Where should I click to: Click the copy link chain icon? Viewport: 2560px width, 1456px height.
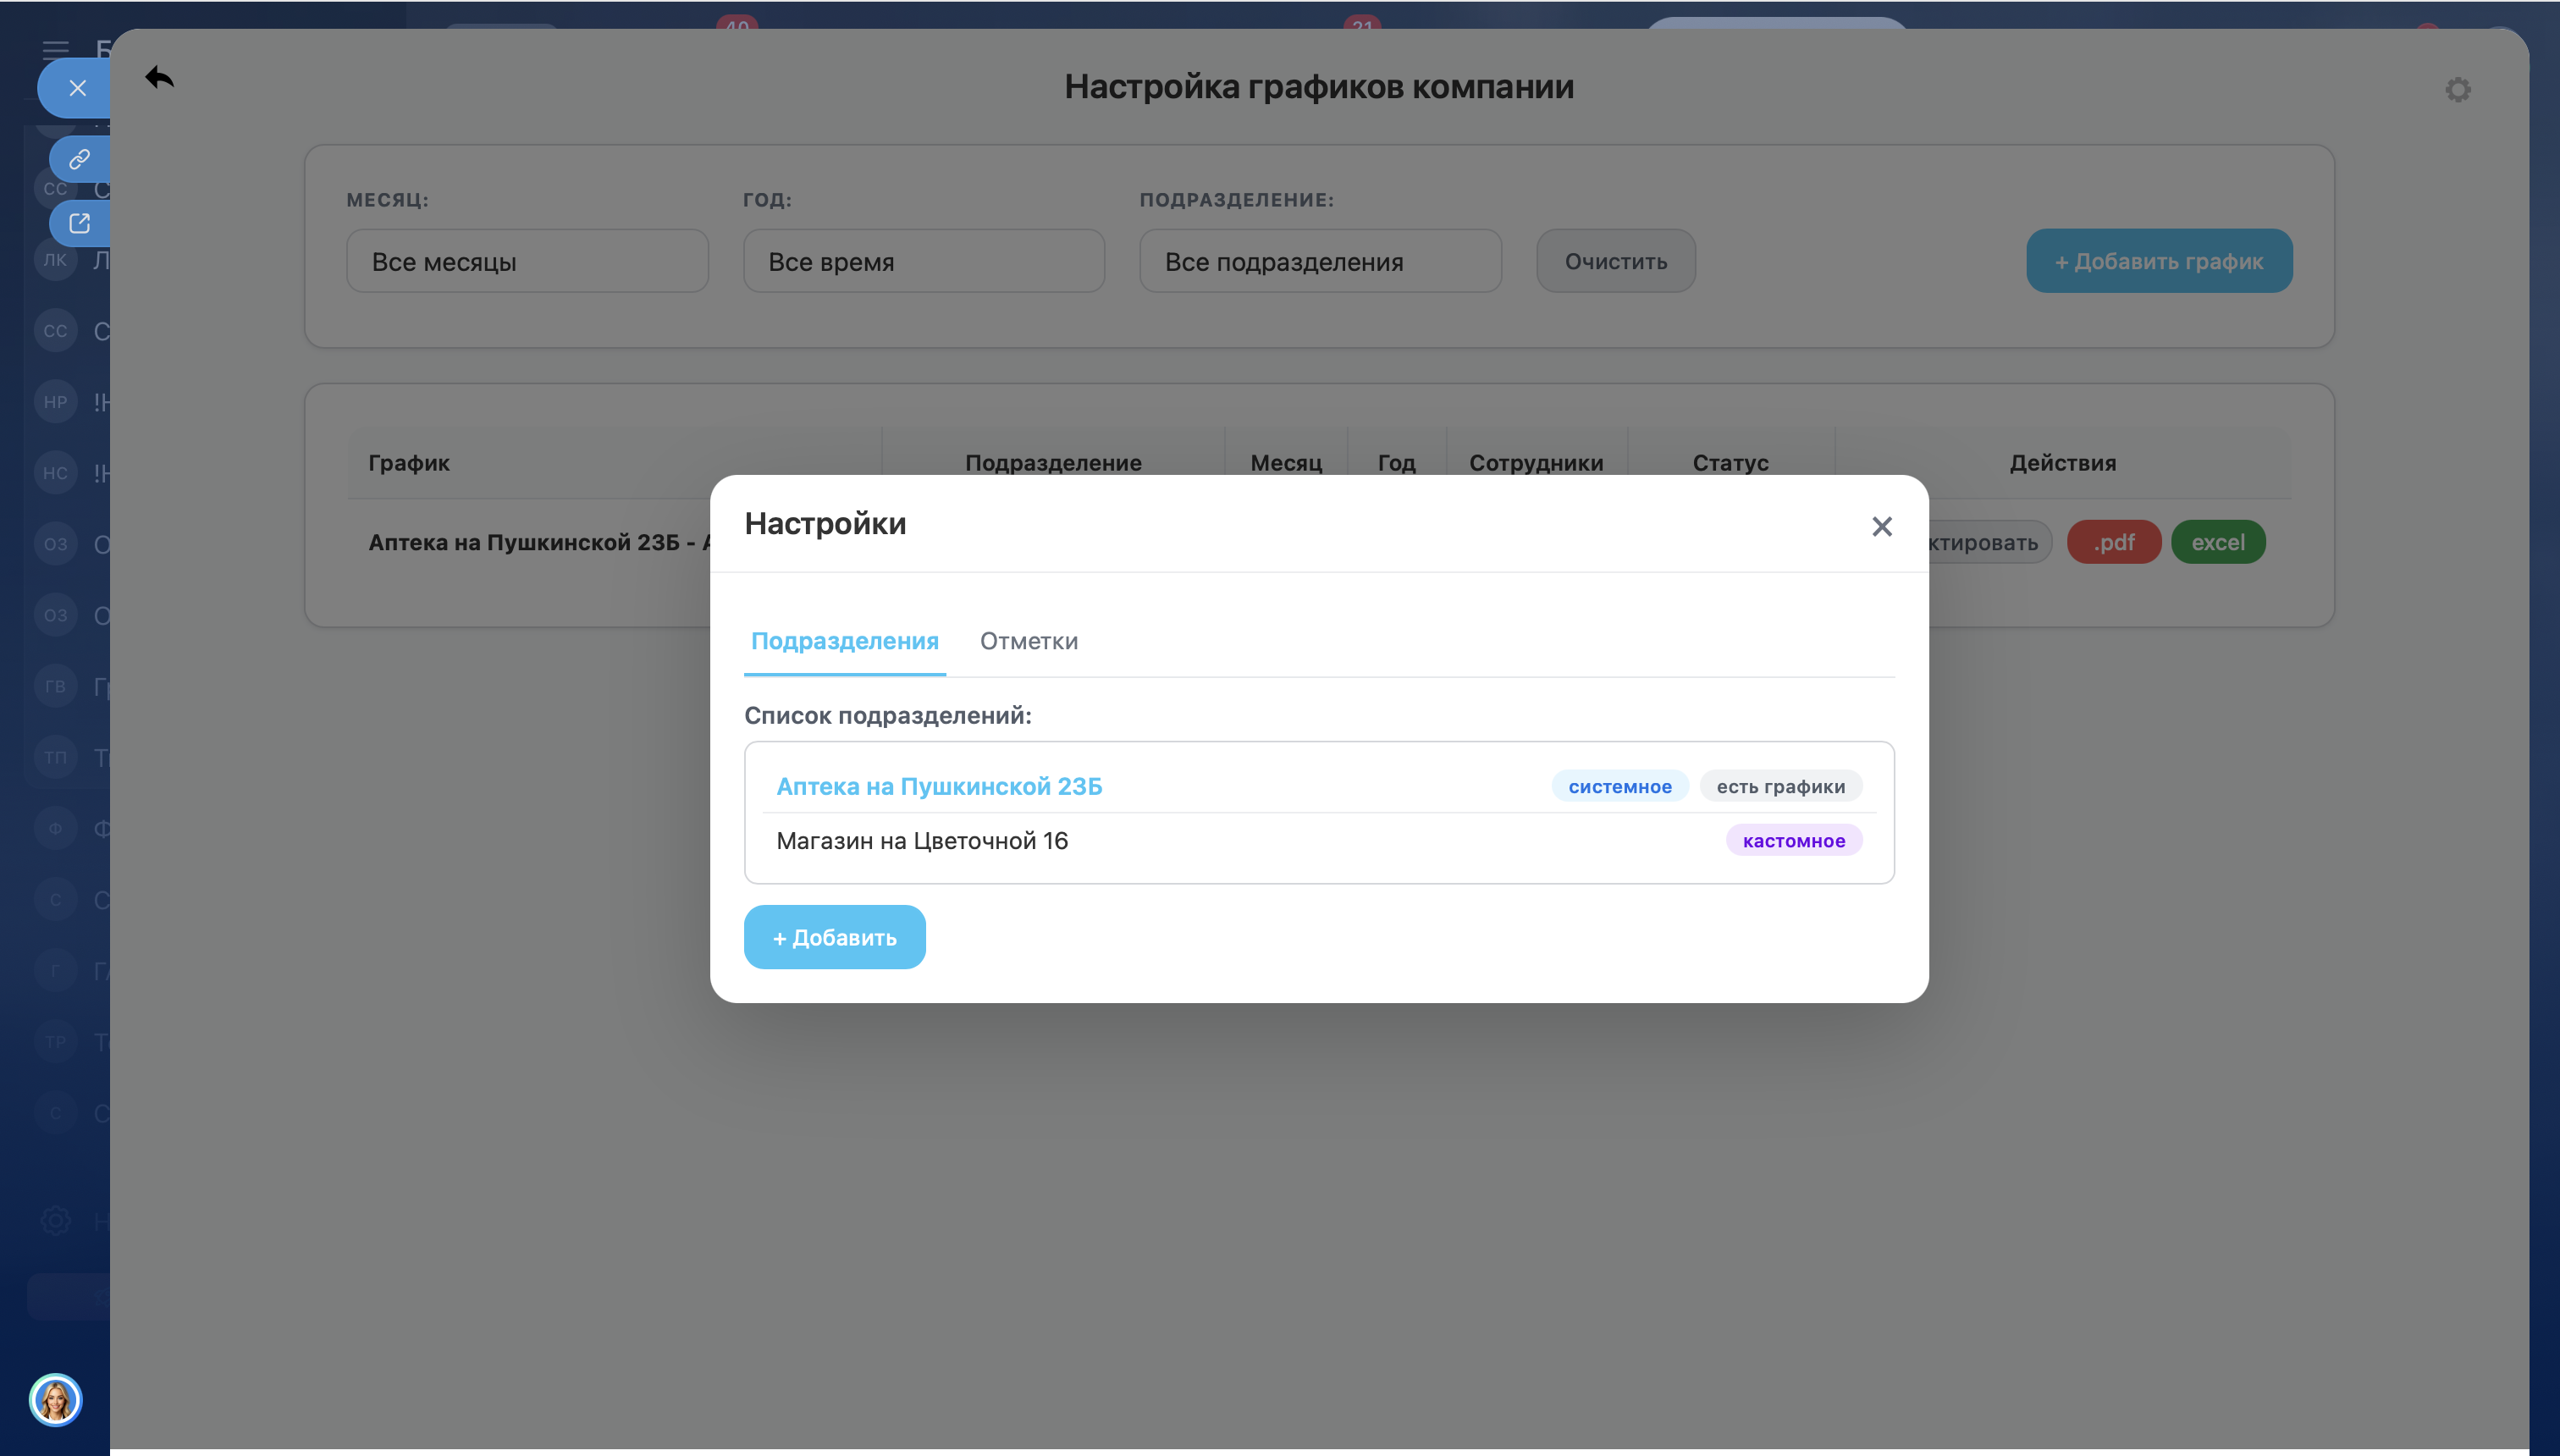(x=79, y=159)
